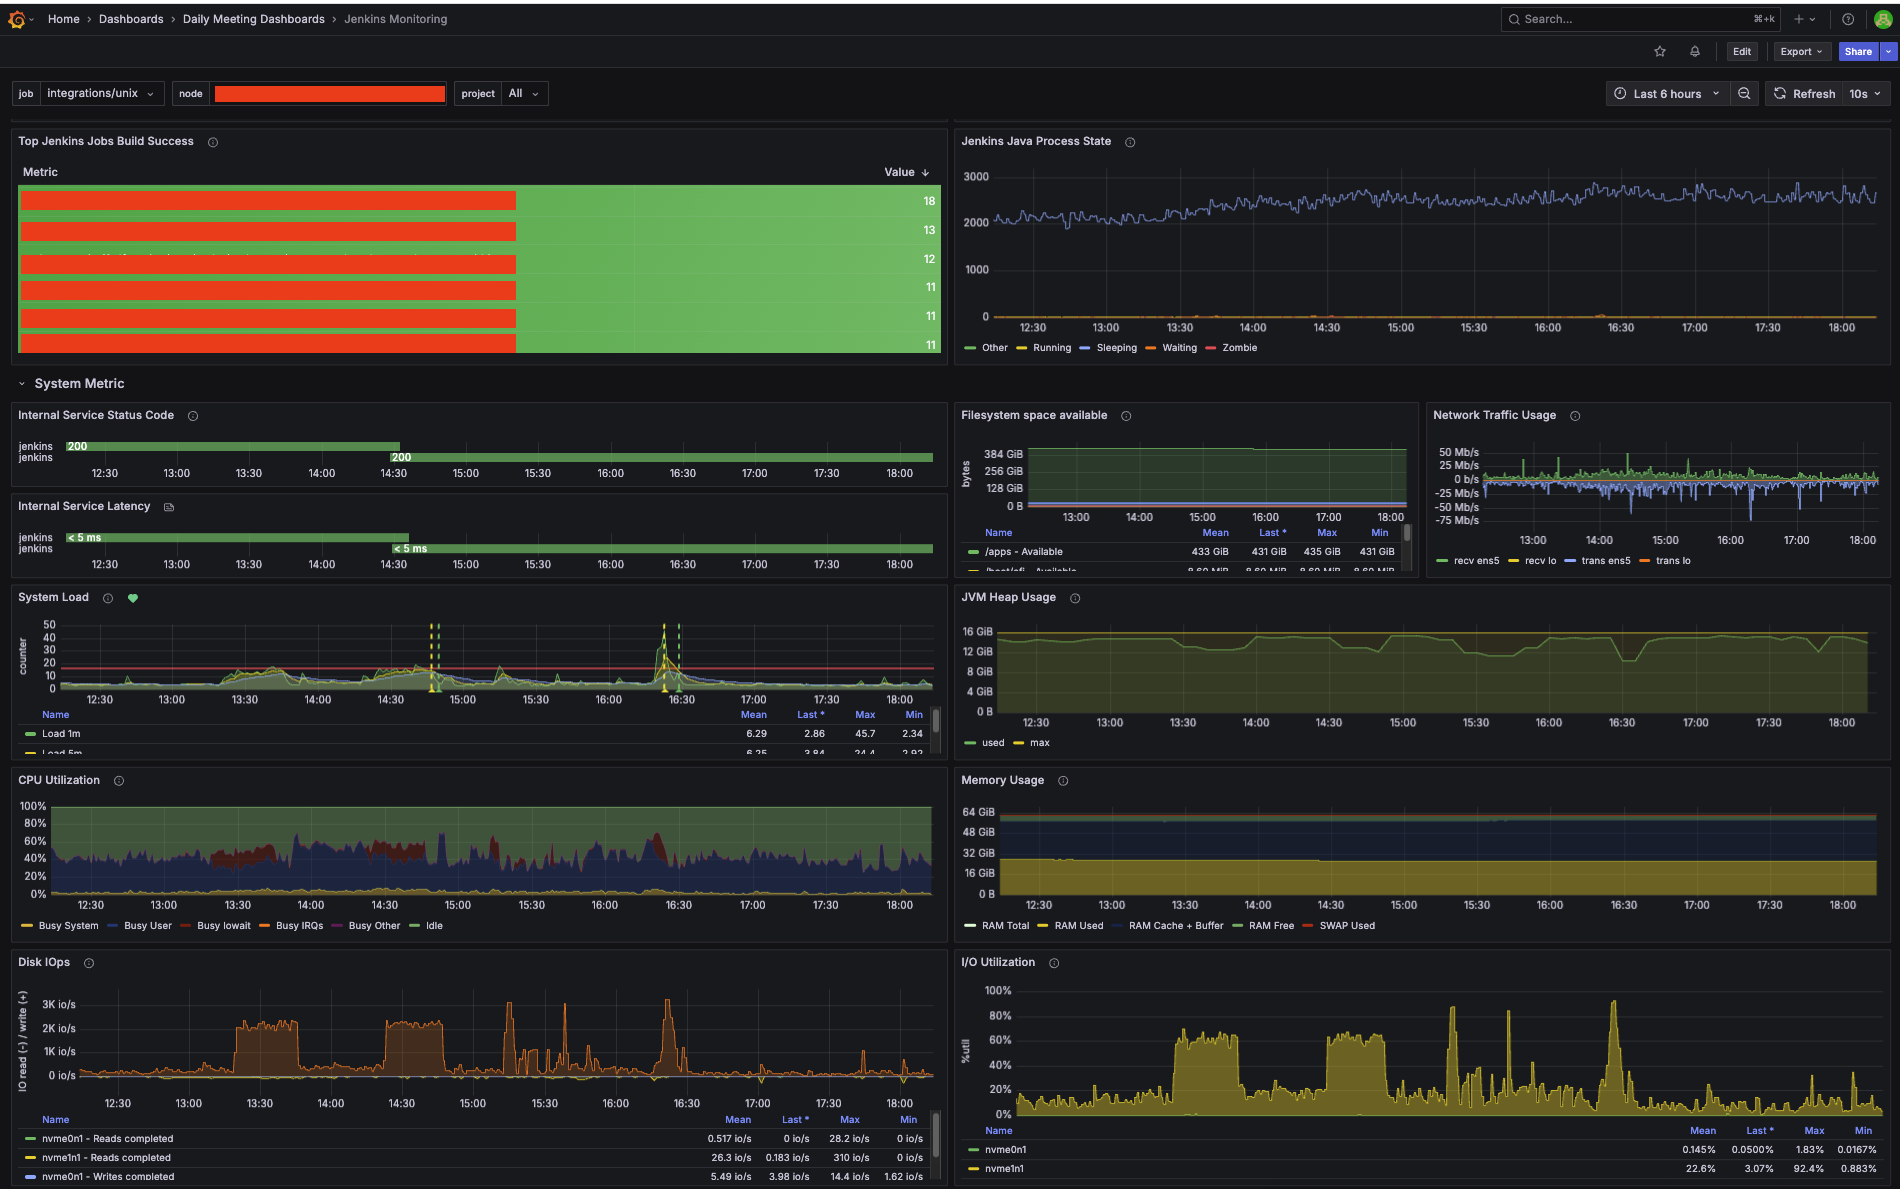The image size is (1900, 1189).
Task: Open the 10s refresh interval dropdown
Action: [1865, 94]
